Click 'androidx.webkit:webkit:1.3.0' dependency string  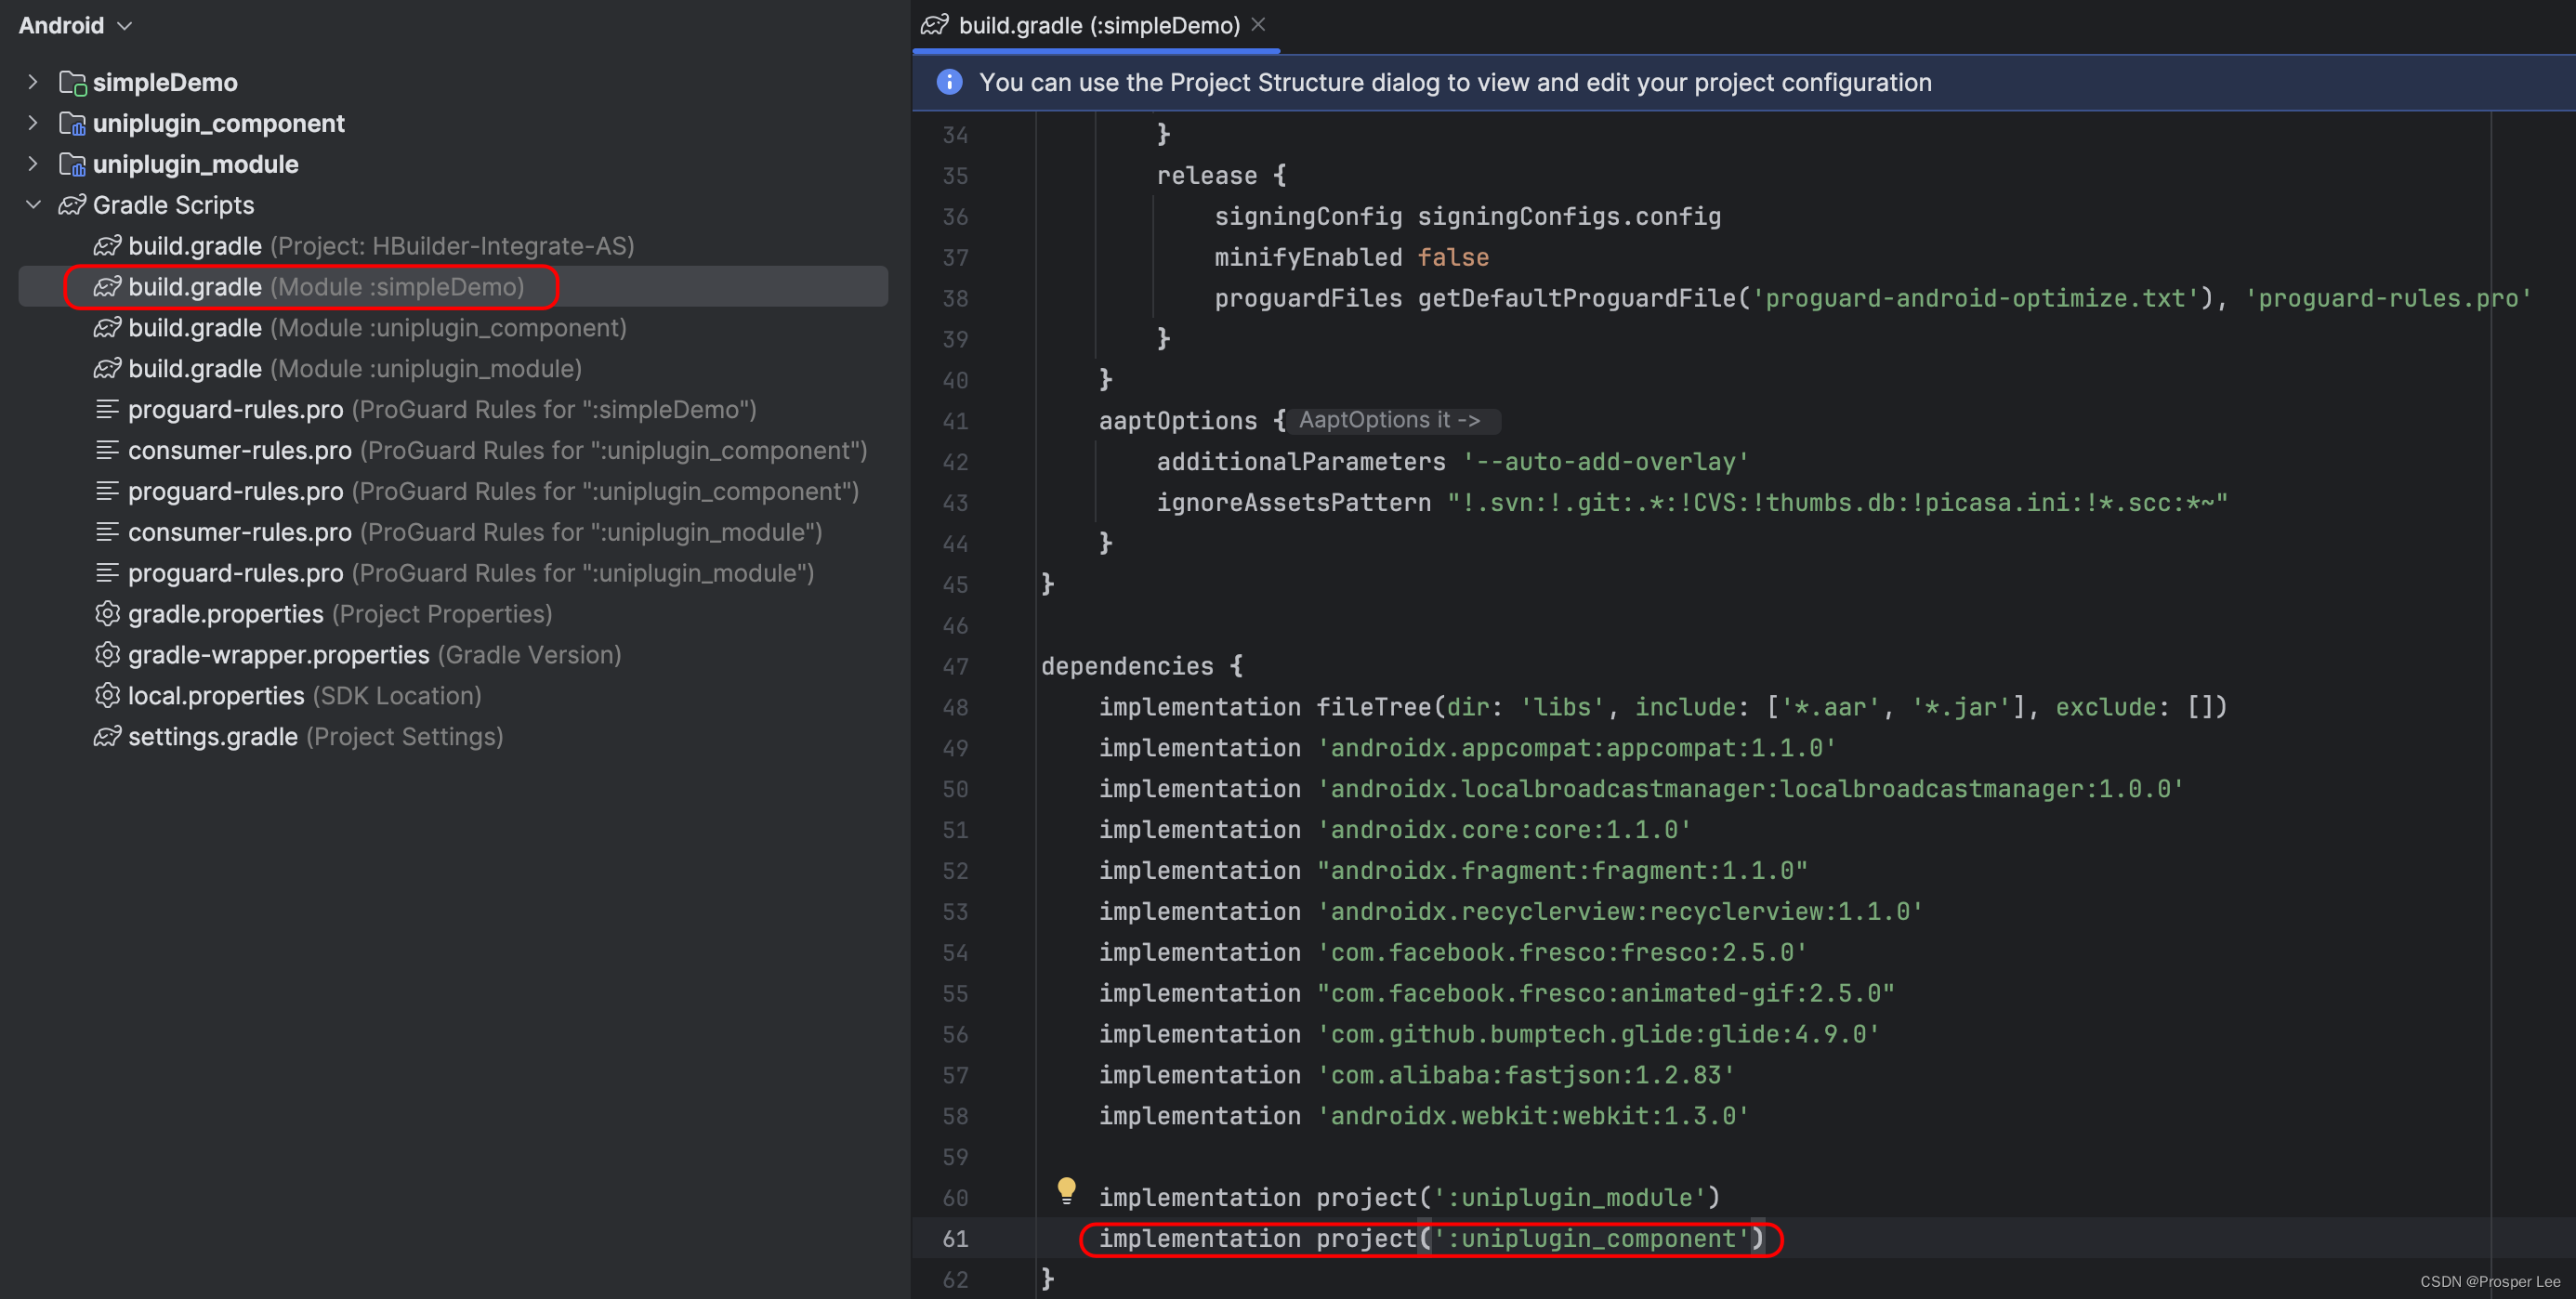click(1533, 1116)
